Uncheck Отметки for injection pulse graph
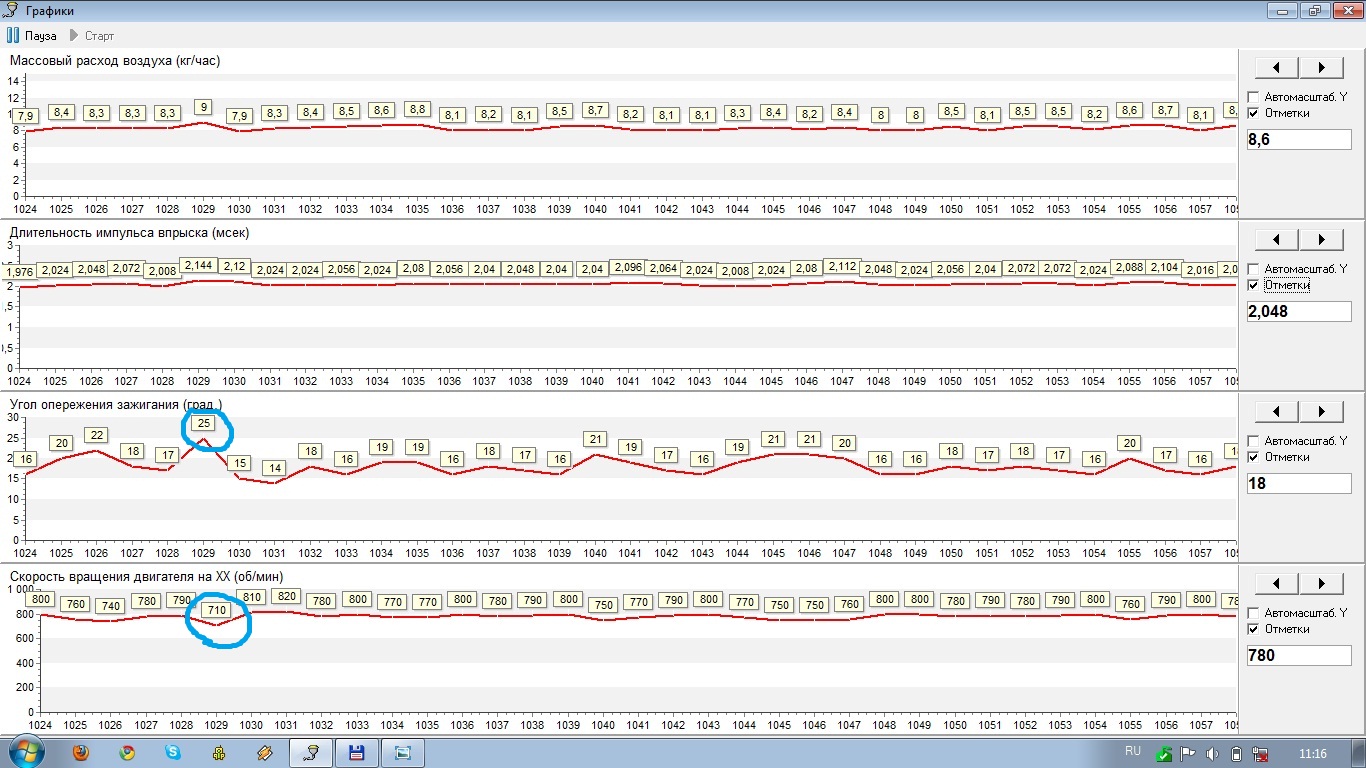This screenshot has width=1366, height=768. (1253, 285)
